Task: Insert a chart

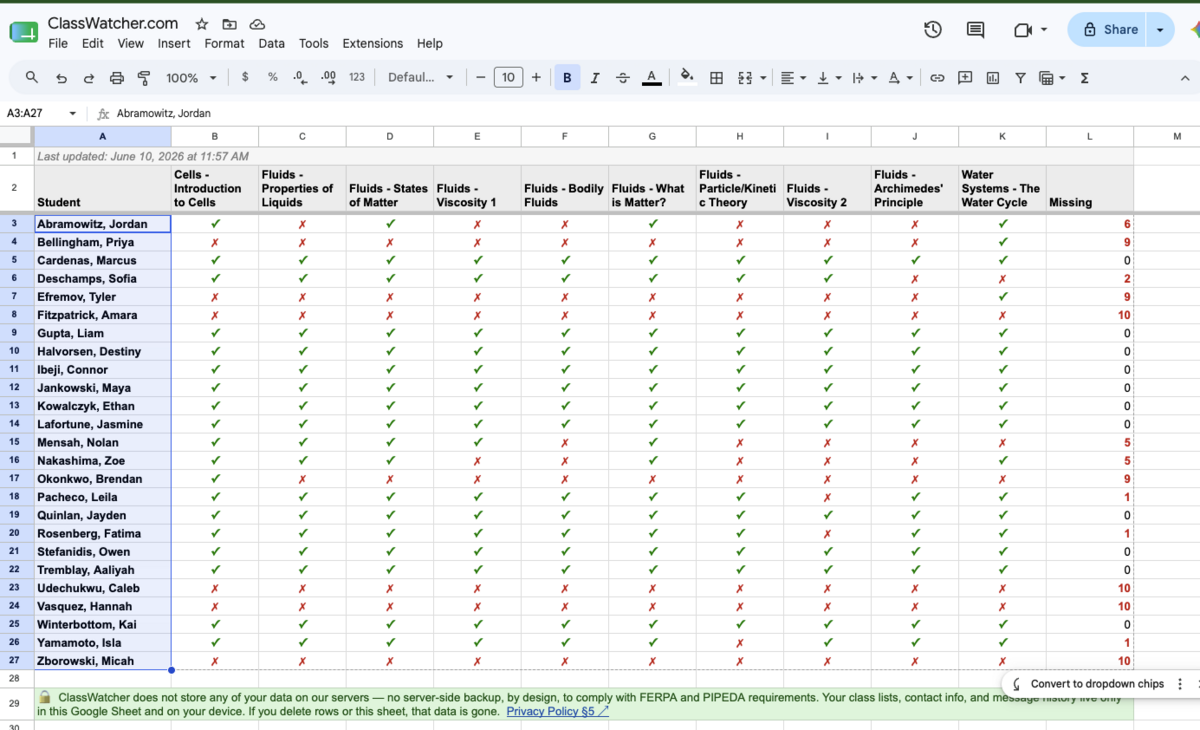Action: point(993,77)
